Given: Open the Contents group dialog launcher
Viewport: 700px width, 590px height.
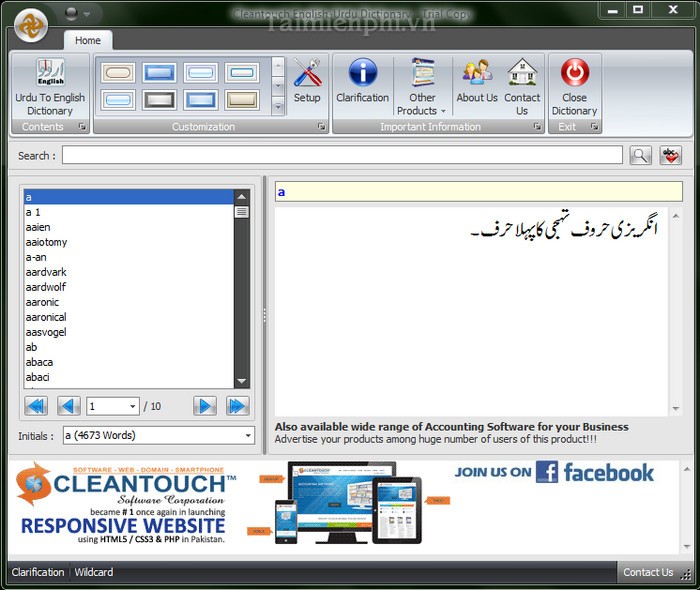Looking at the screenshot, I should (x=82, y=126).
